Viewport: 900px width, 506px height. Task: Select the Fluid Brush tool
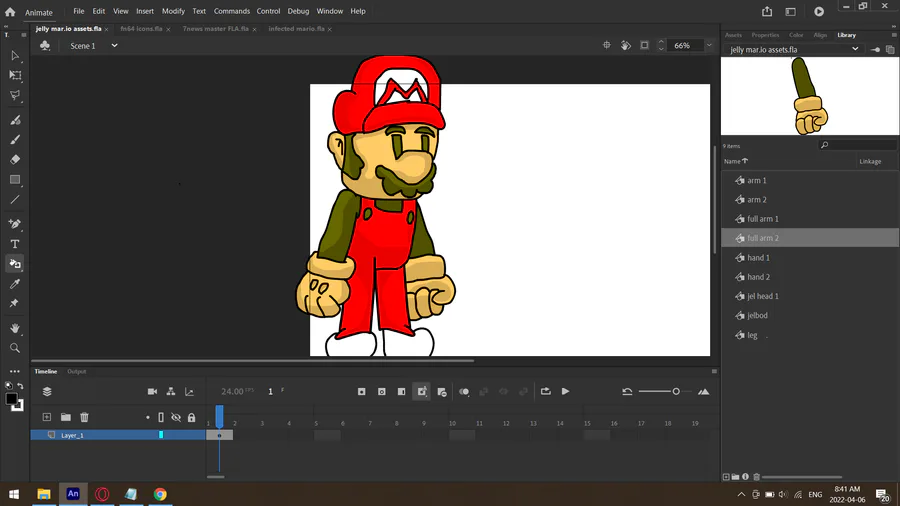(x=15, y=120)
